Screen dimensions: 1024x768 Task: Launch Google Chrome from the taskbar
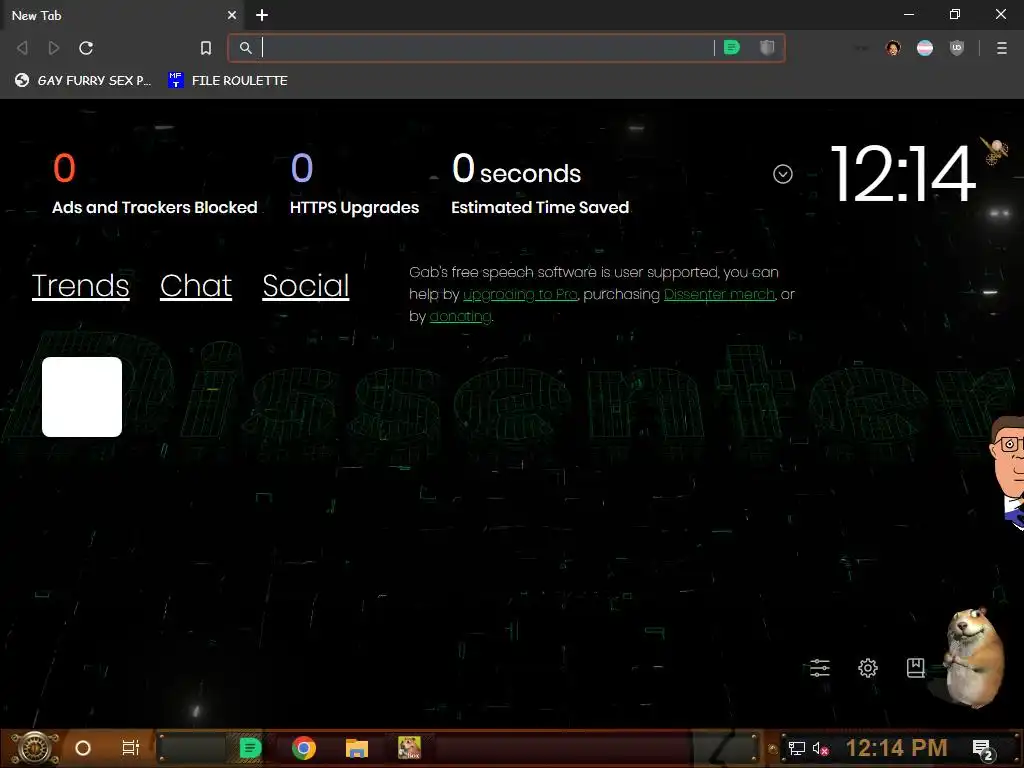(x=304, y=748)
